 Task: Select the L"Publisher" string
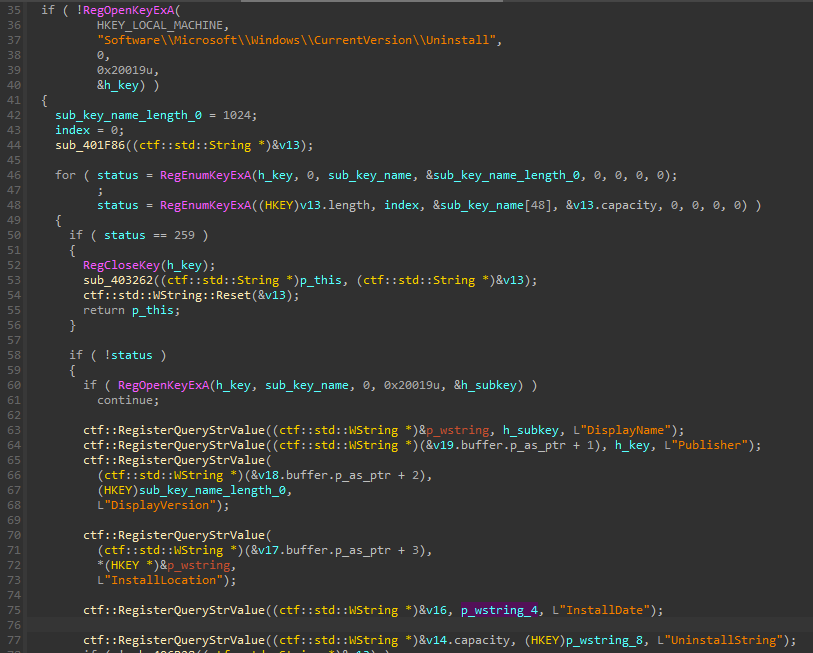coord(706,446)
